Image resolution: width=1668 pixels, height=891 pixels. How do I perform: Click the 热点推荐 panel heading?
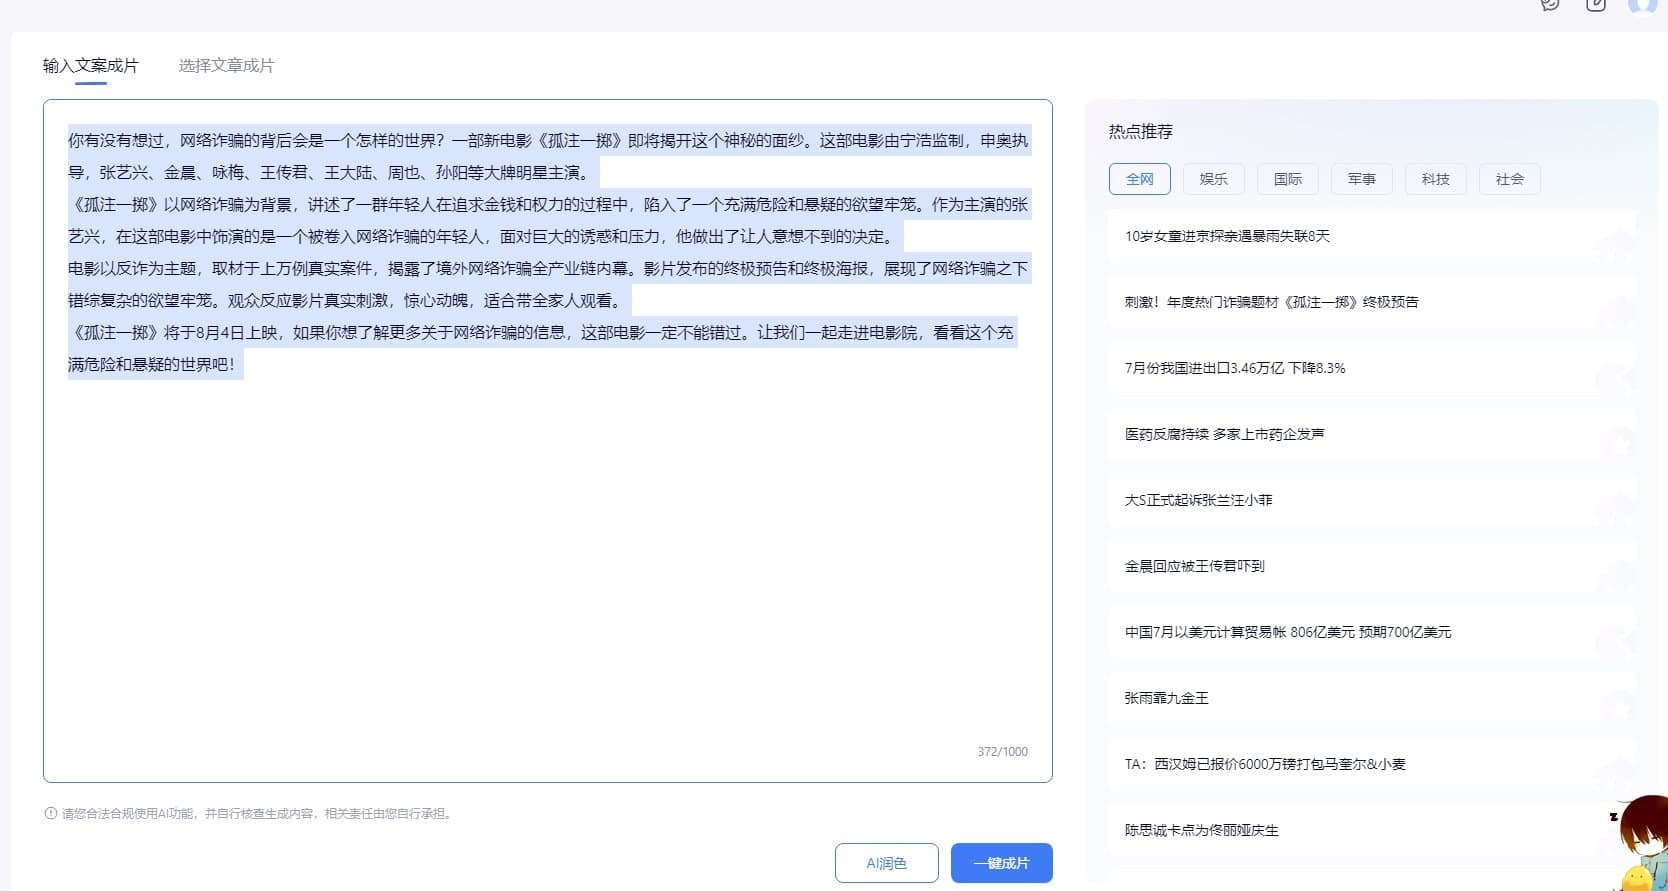click(x=1140, y=131)
